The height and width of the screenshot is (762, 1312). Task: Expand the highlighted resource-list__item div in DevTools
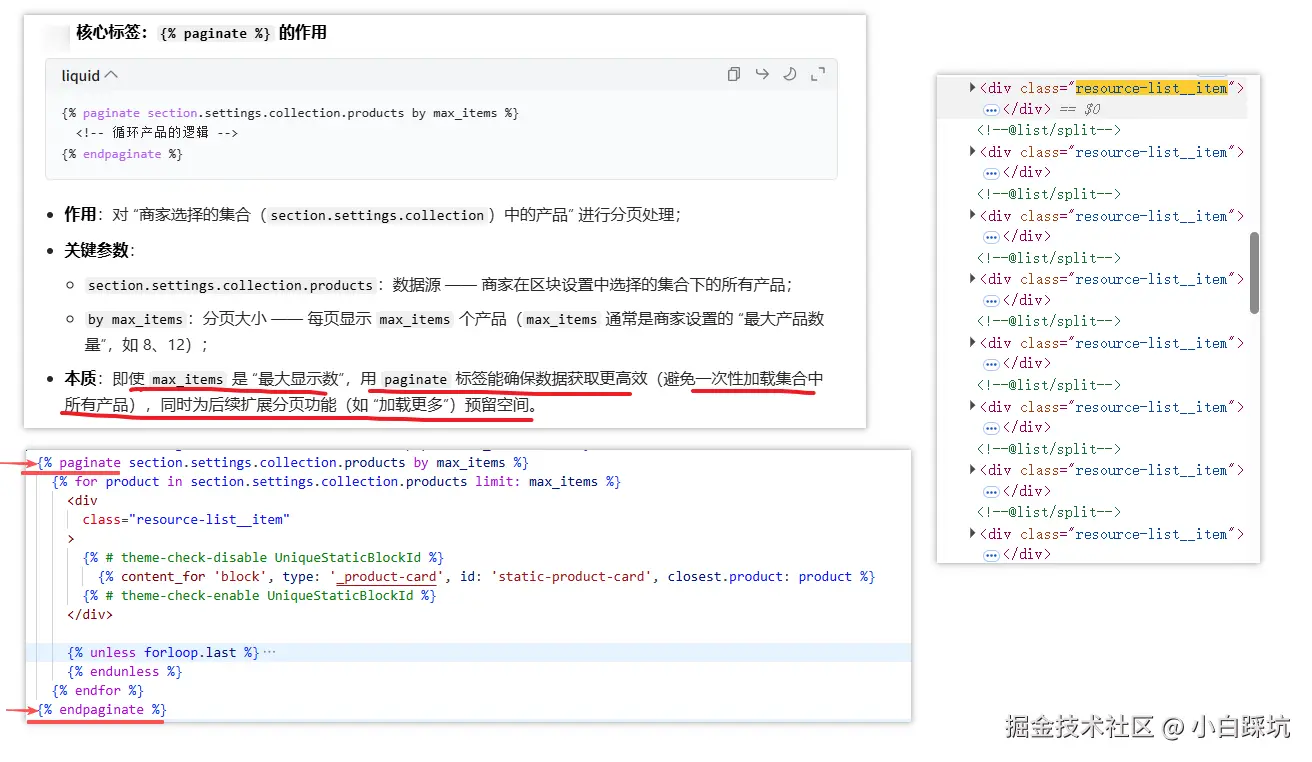pos(972,88)
